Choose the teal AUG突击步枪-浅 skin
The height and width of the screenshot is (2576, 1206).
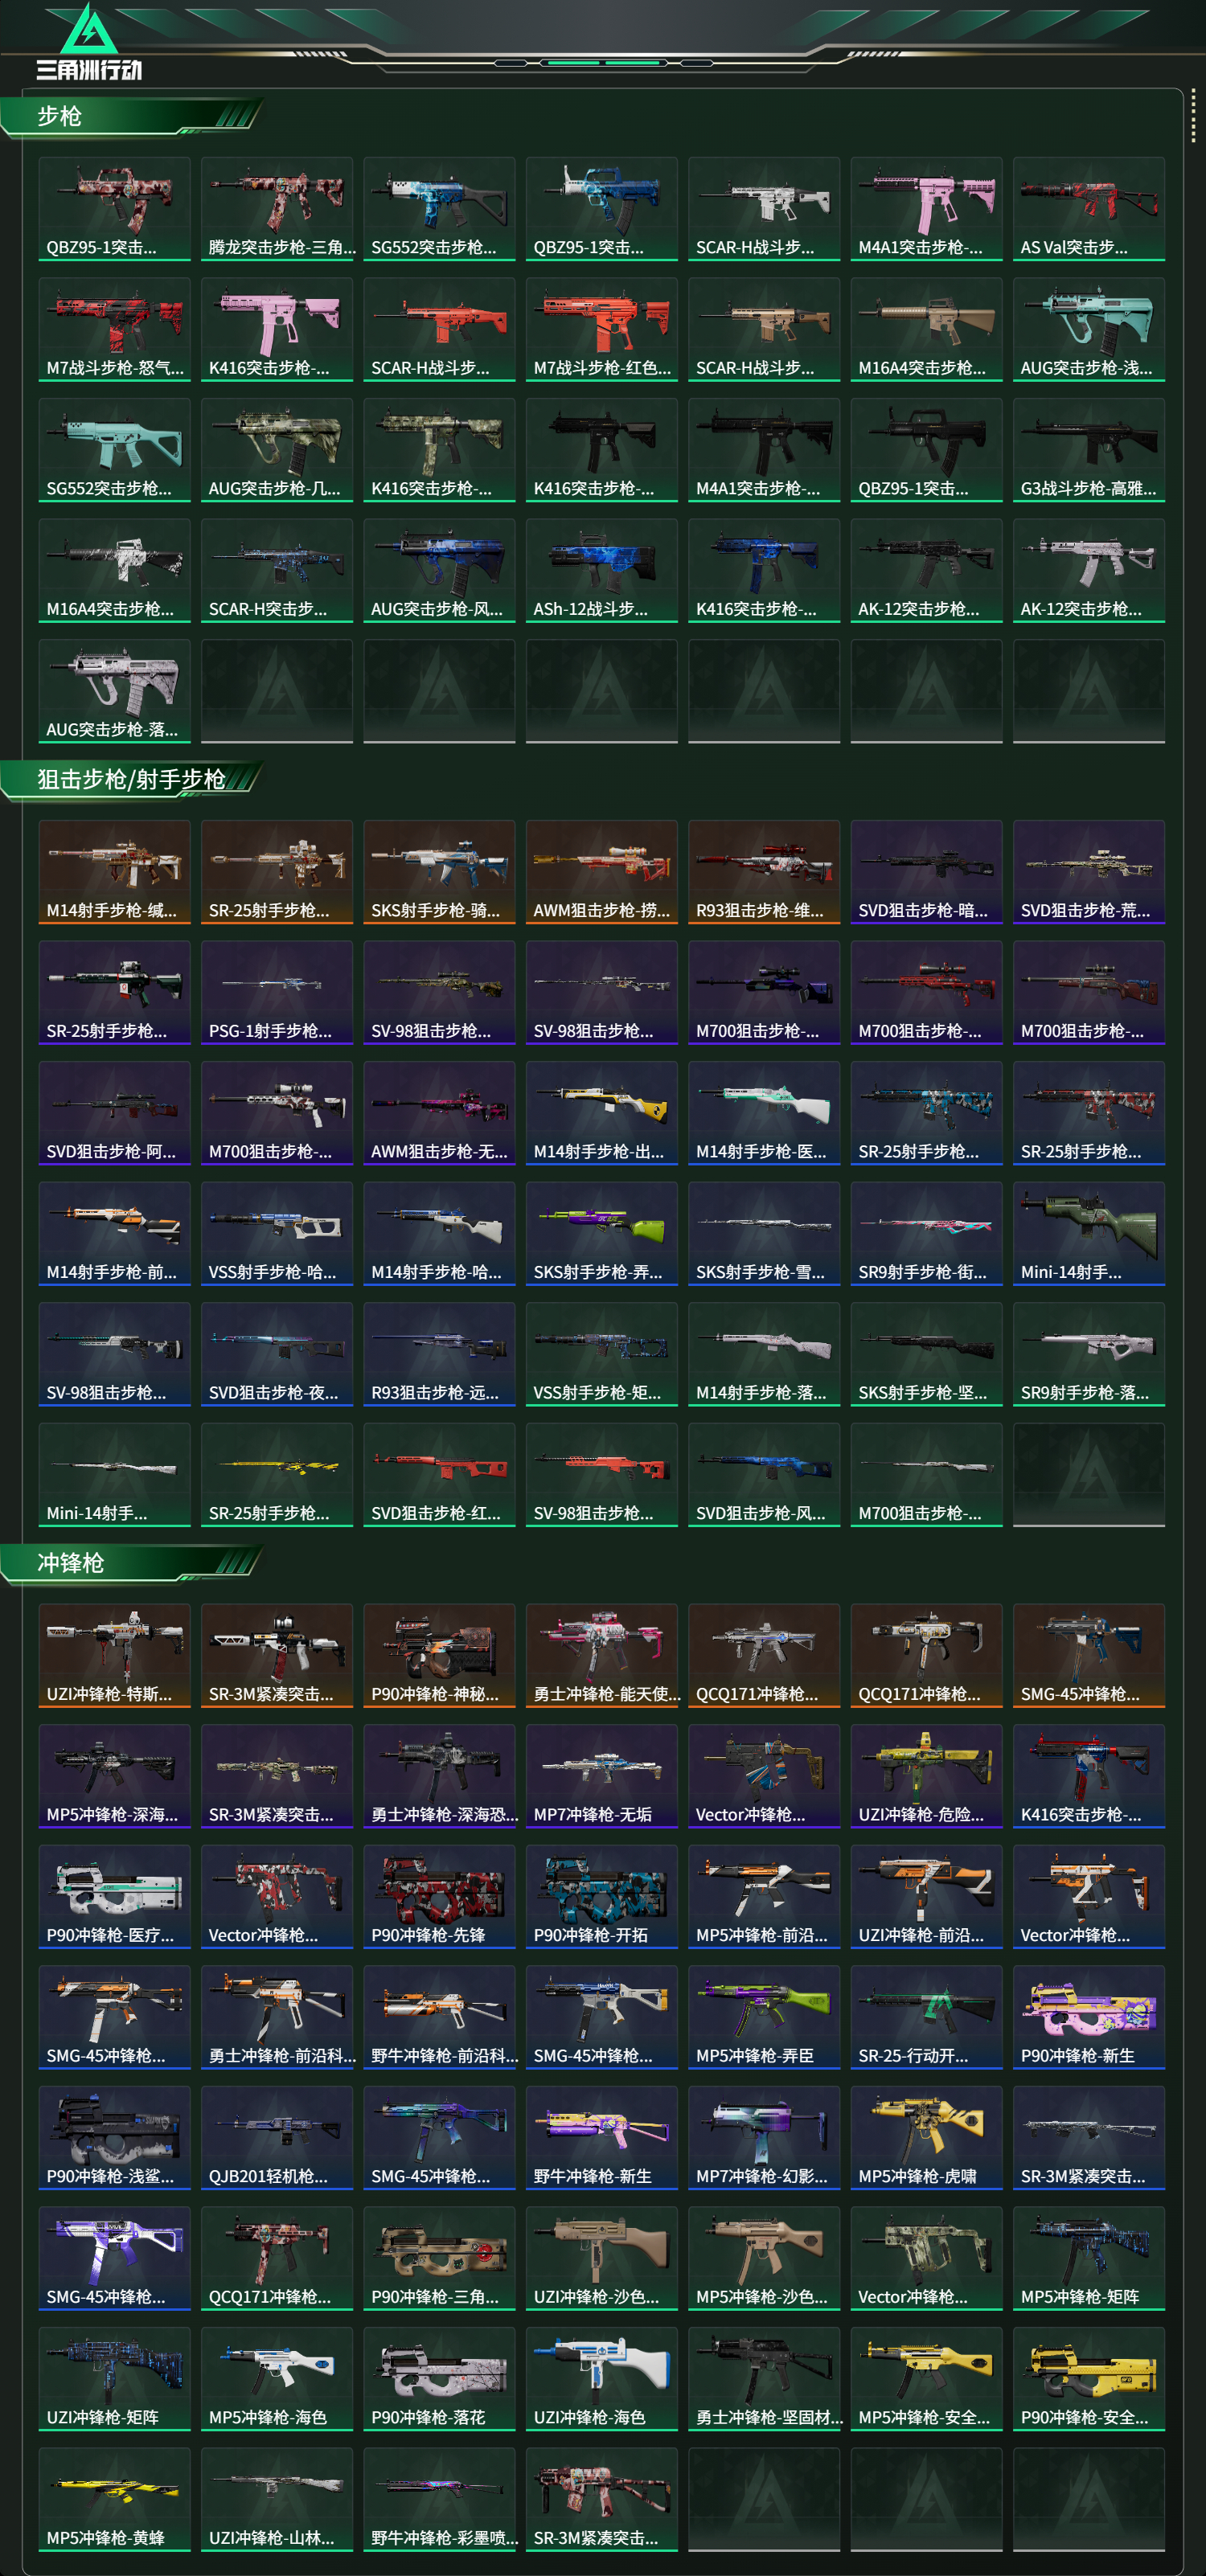click(1089, 329)
